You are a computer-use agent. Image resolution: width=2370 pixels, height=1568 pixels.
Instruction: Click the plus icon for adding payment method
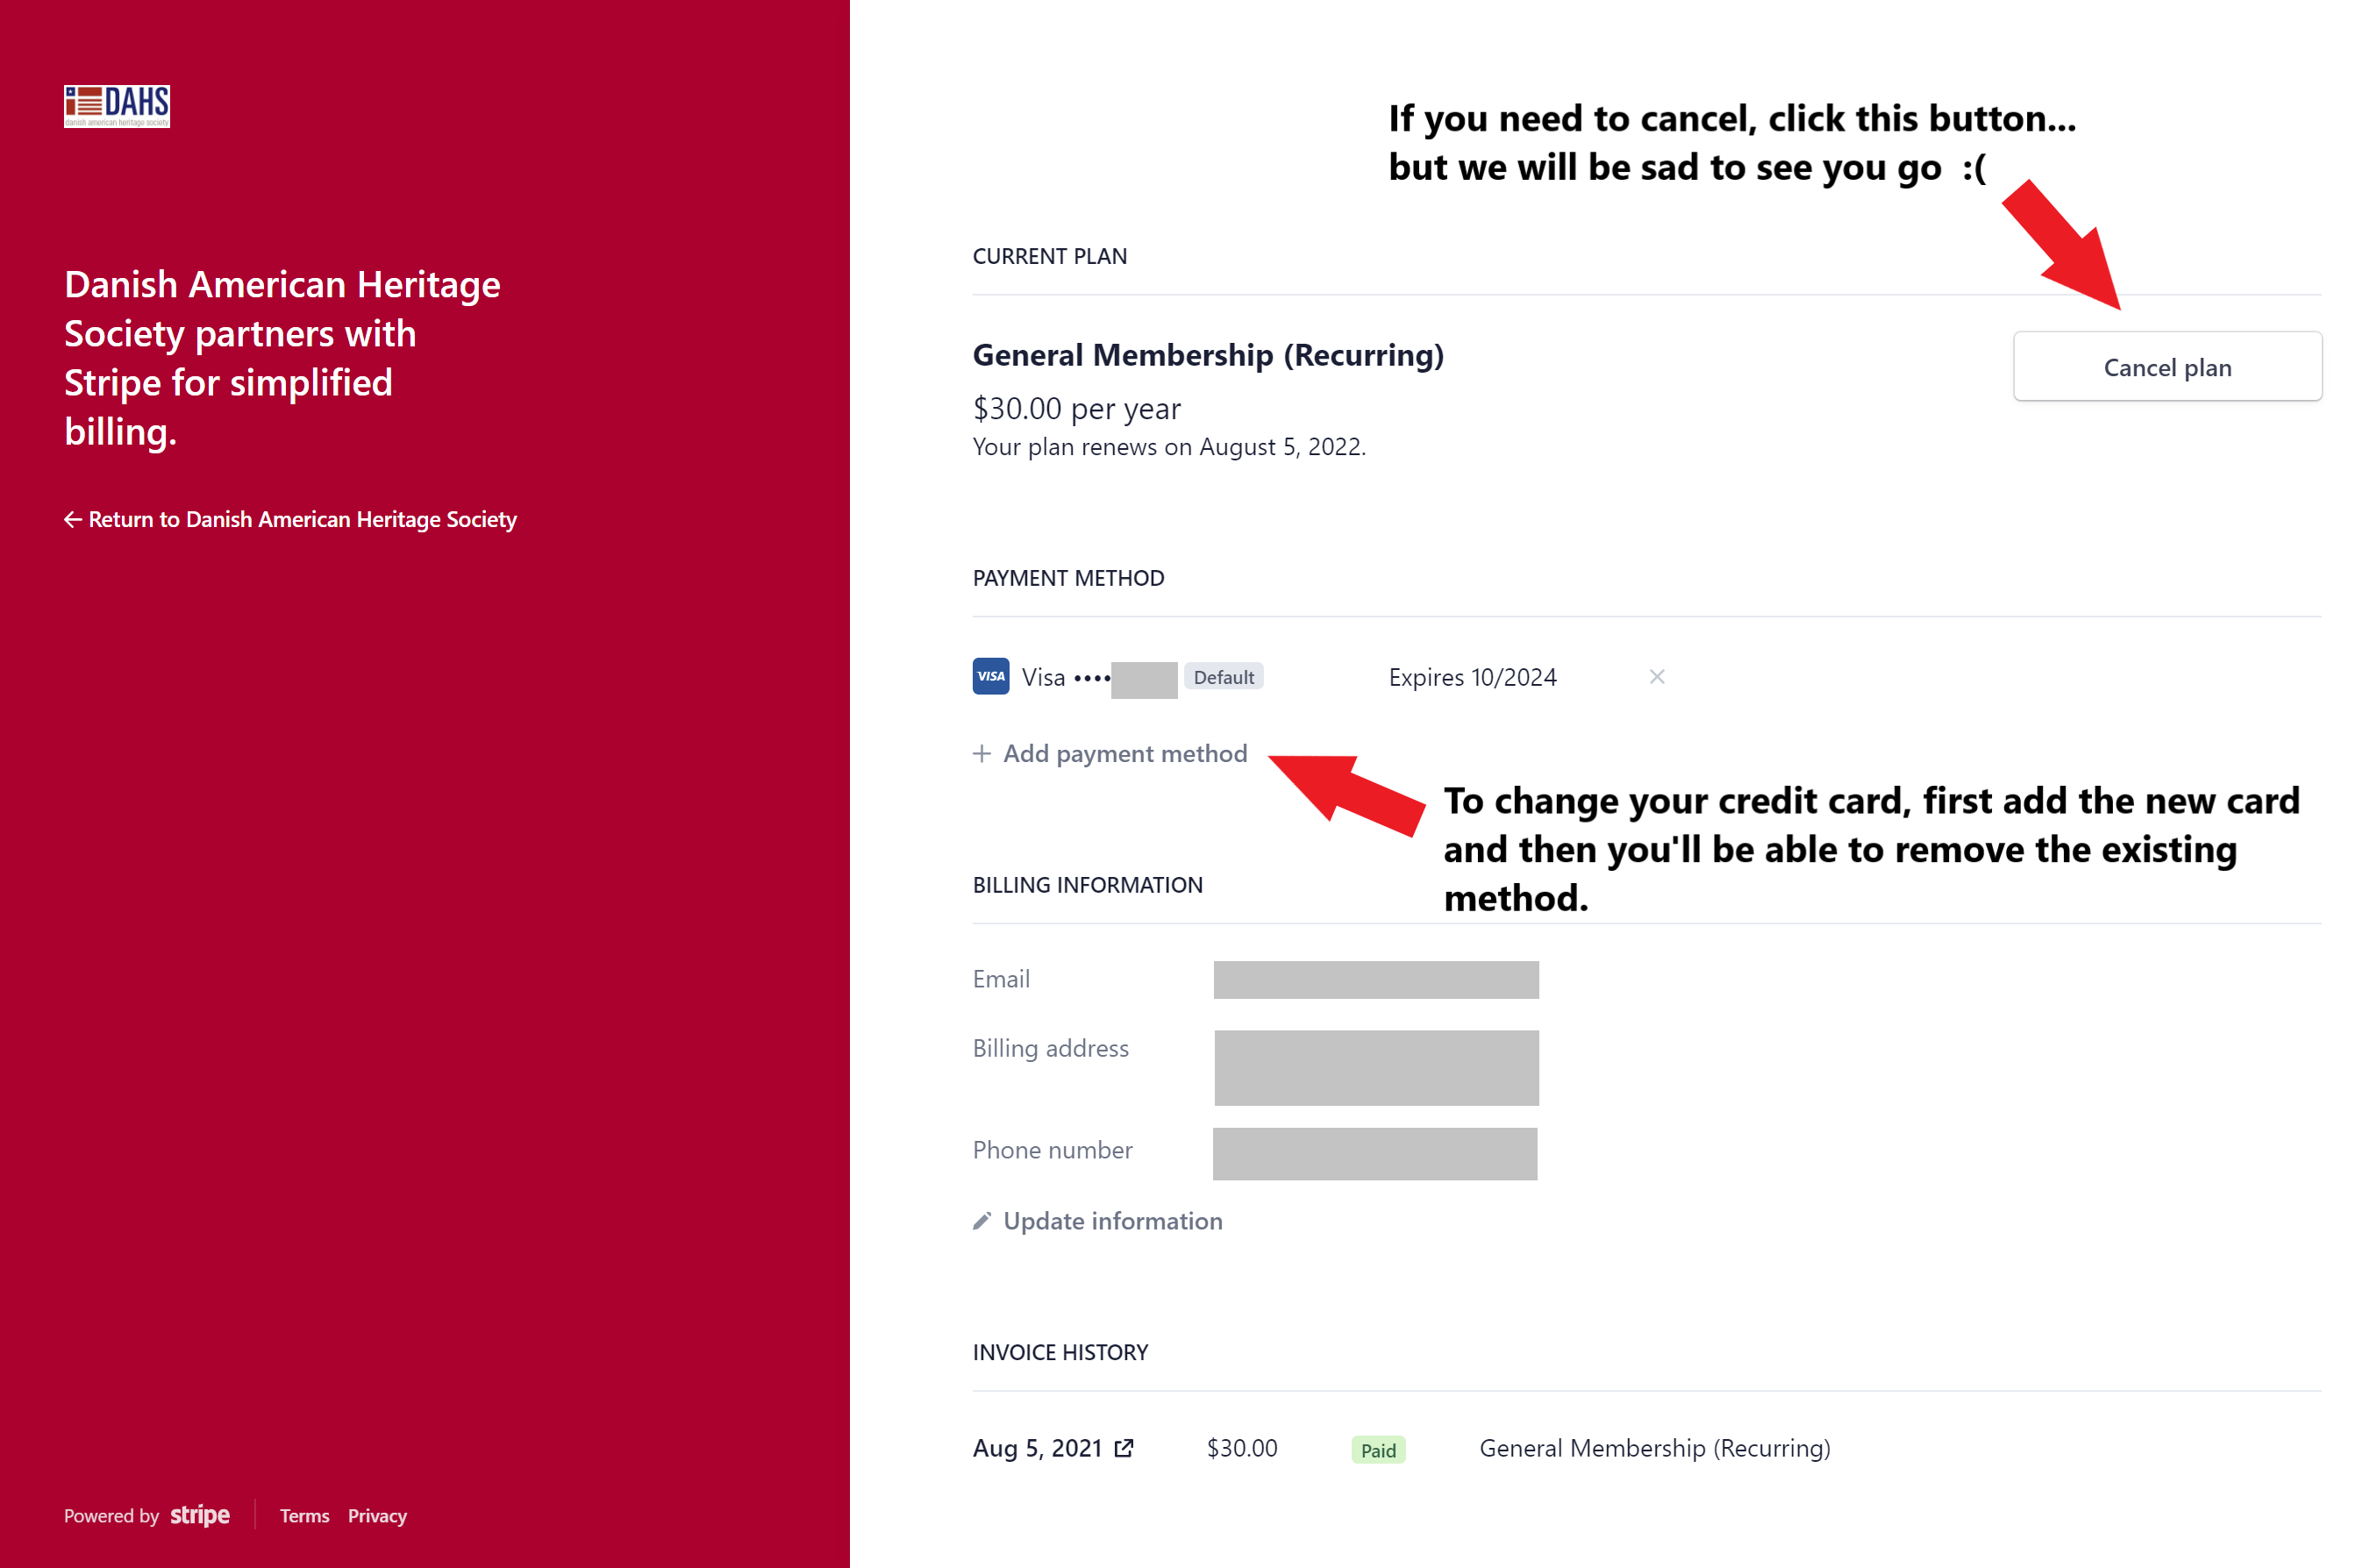(982, 753)
